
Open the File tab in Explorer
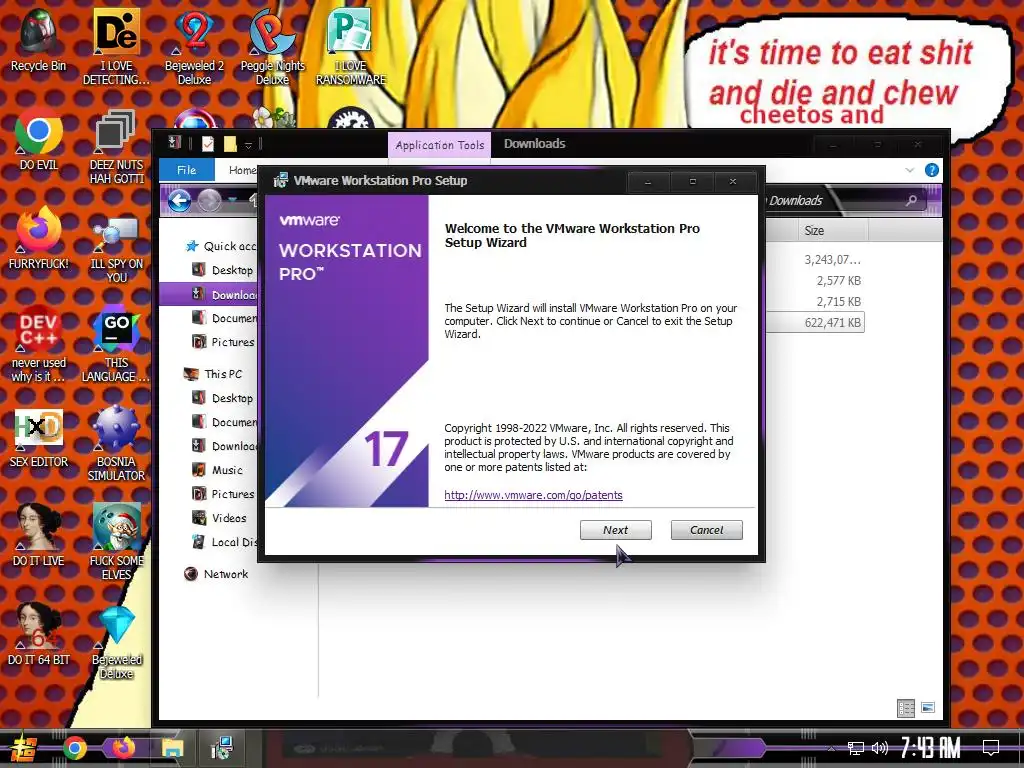[187, 170]
